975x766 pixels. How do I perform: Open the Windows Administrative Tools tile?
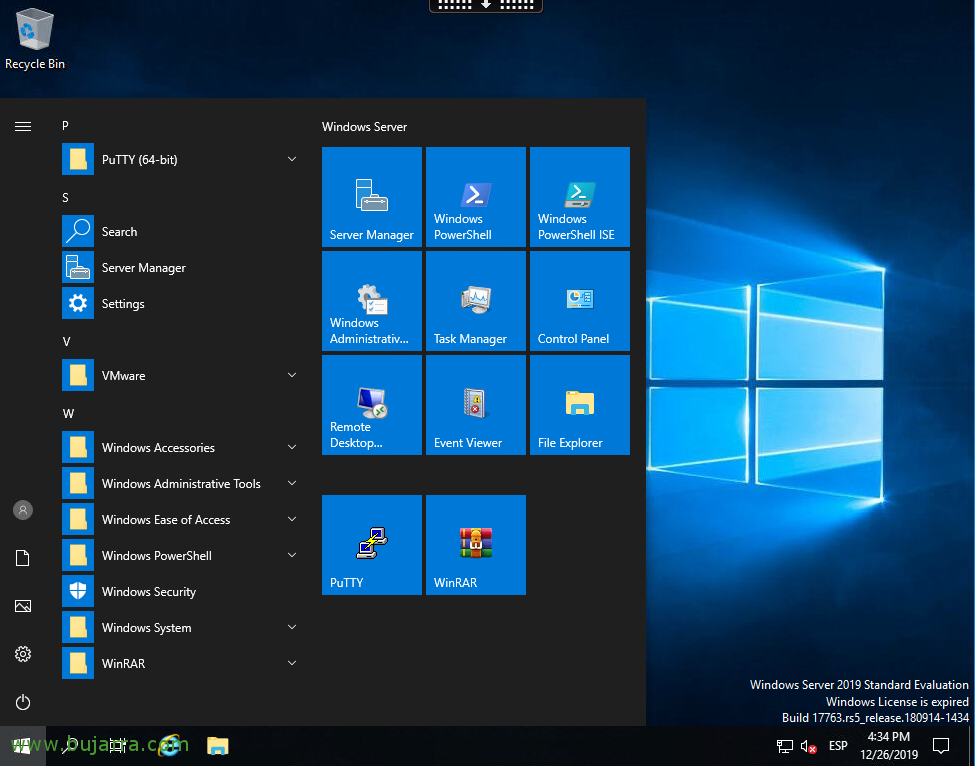(x=372, y=301)
